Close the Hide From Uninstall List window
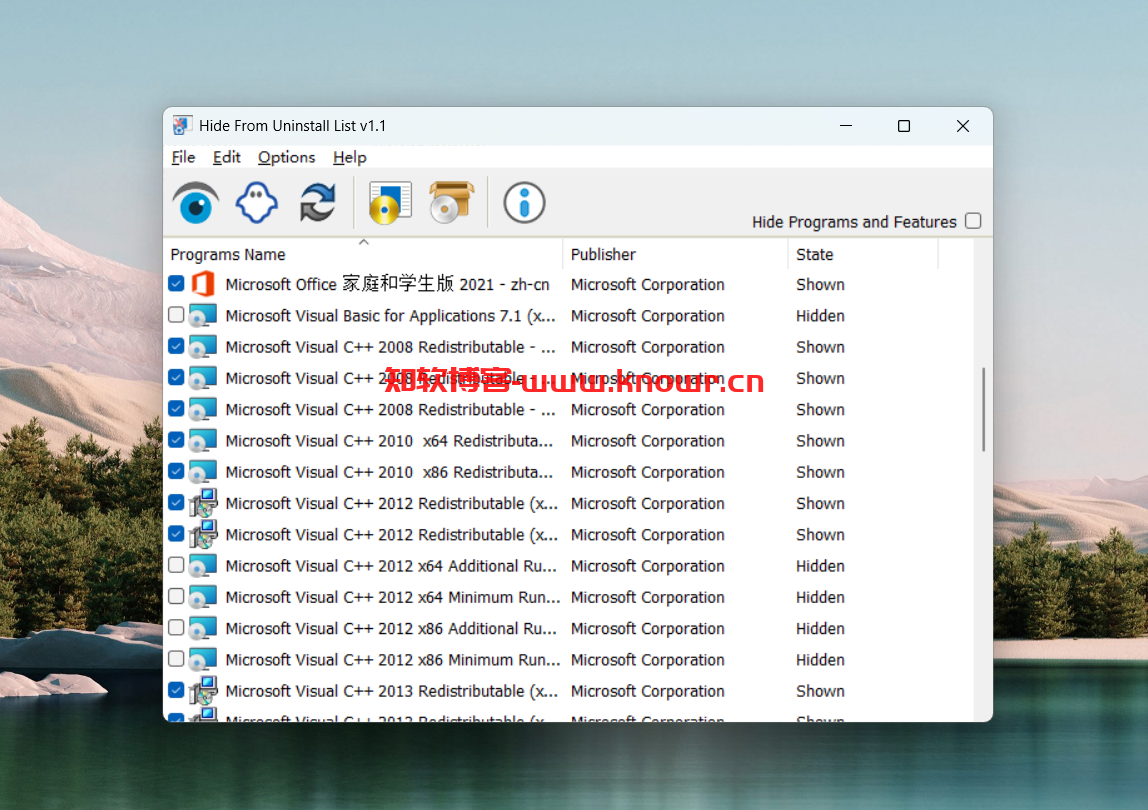This screenshot has height=810, width=1148. [x=962, y=126]
